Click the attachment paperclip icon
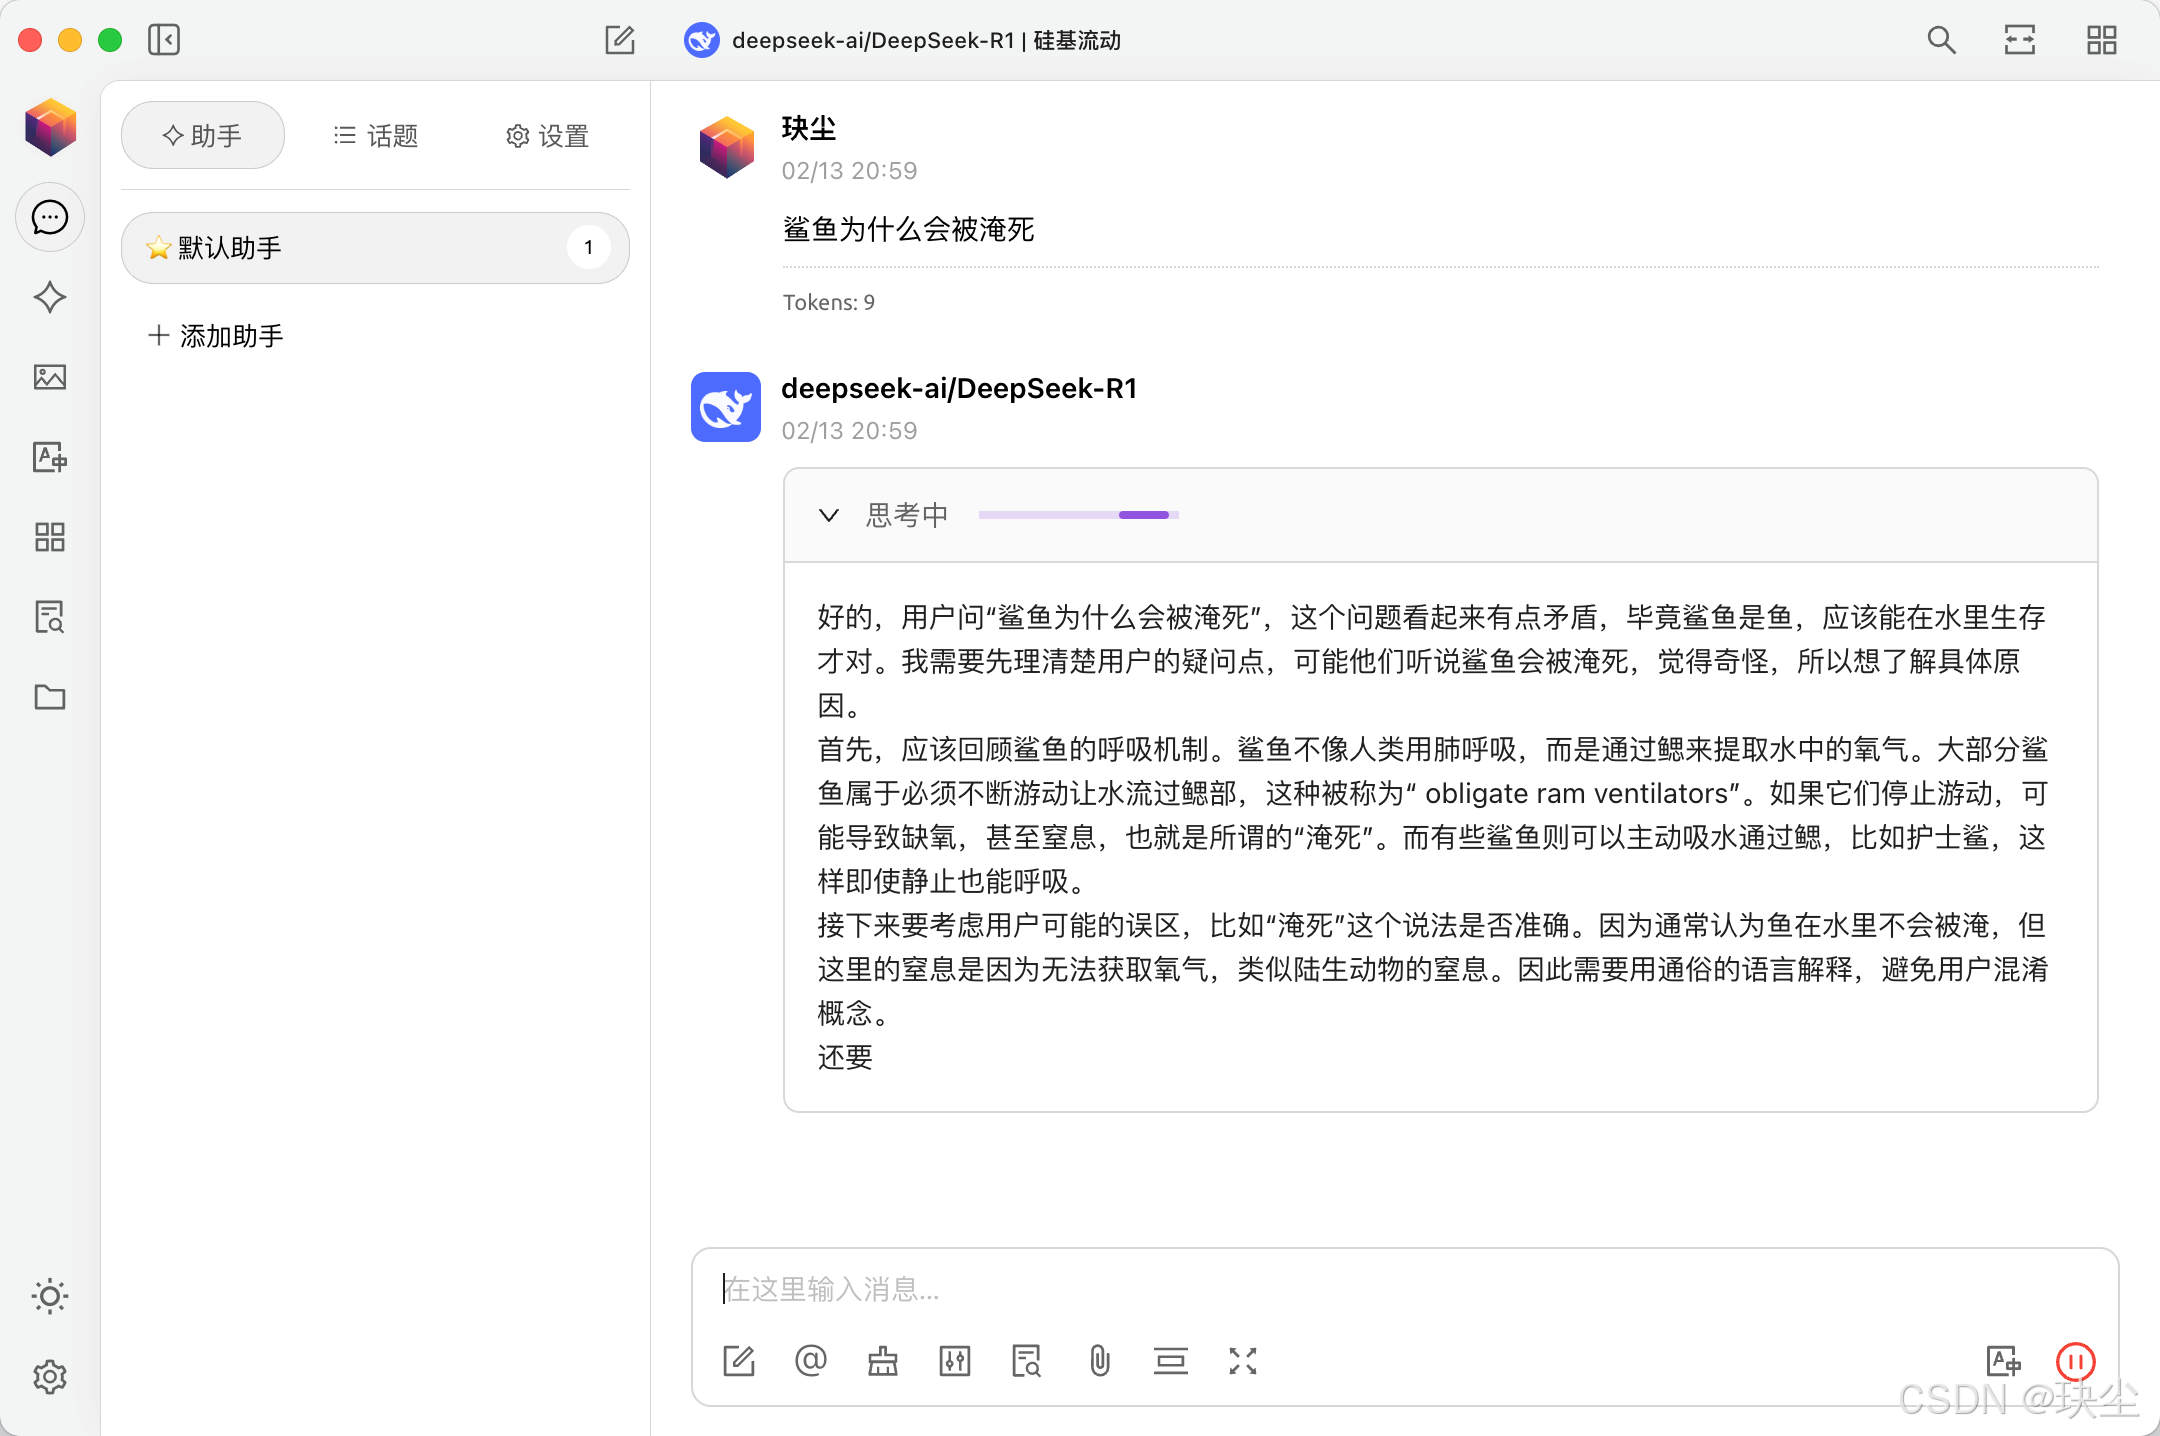The image size is (2160, 1436). click(1099, 1360)
